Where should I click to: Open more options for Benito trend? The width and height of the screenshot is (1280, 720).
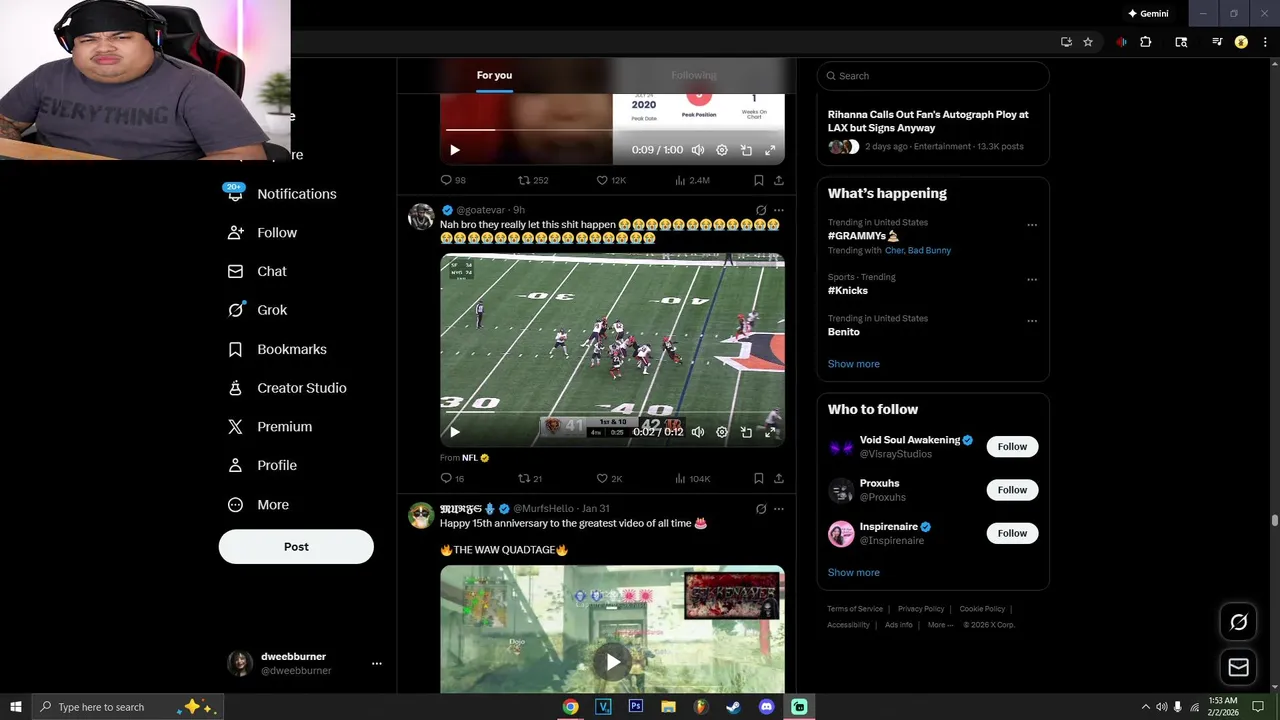point(1032,321)
